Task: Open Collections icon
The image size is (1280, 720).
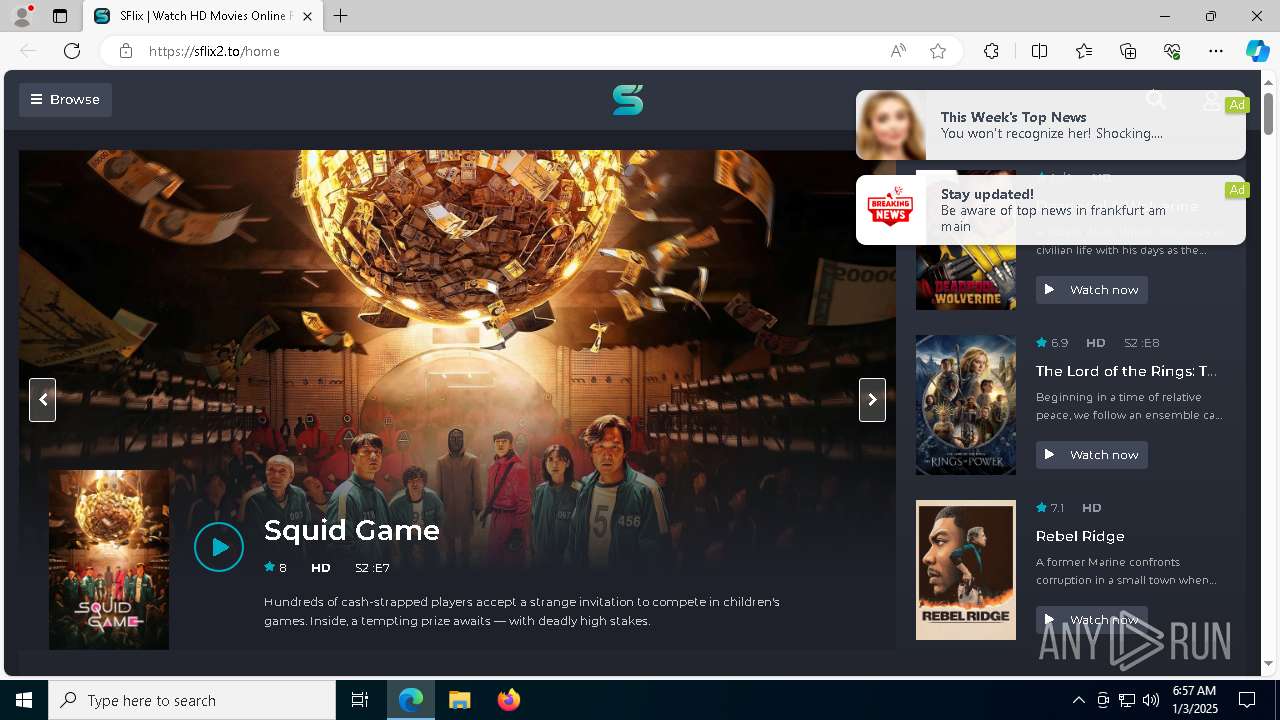Action: tap(1128, 51)
